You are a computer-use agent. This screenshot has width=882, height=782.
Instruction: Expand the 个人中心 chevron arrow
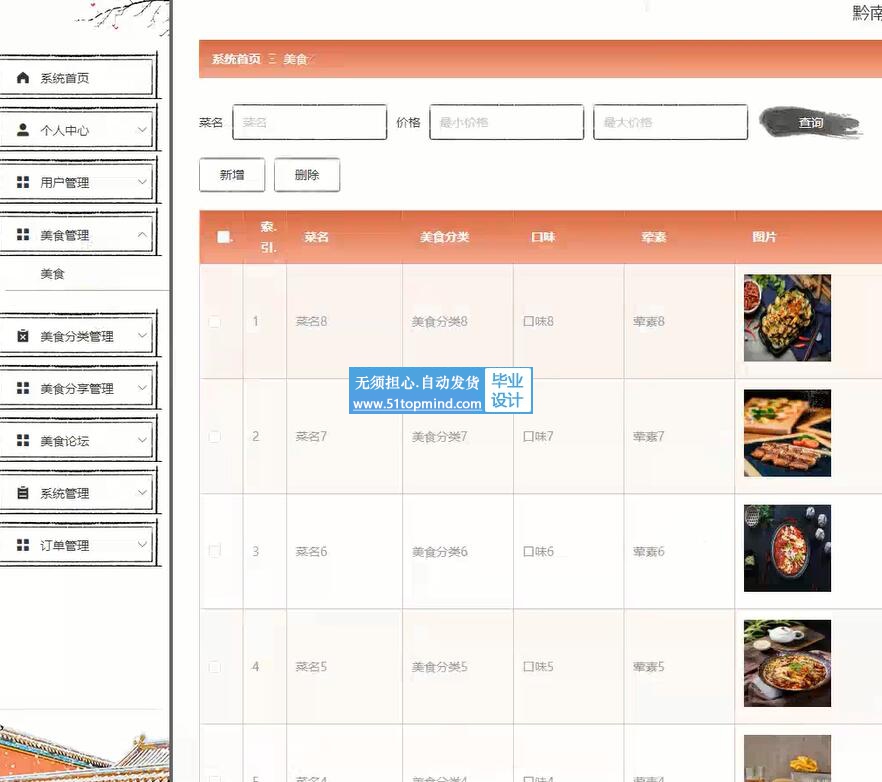tap(142, 130)
